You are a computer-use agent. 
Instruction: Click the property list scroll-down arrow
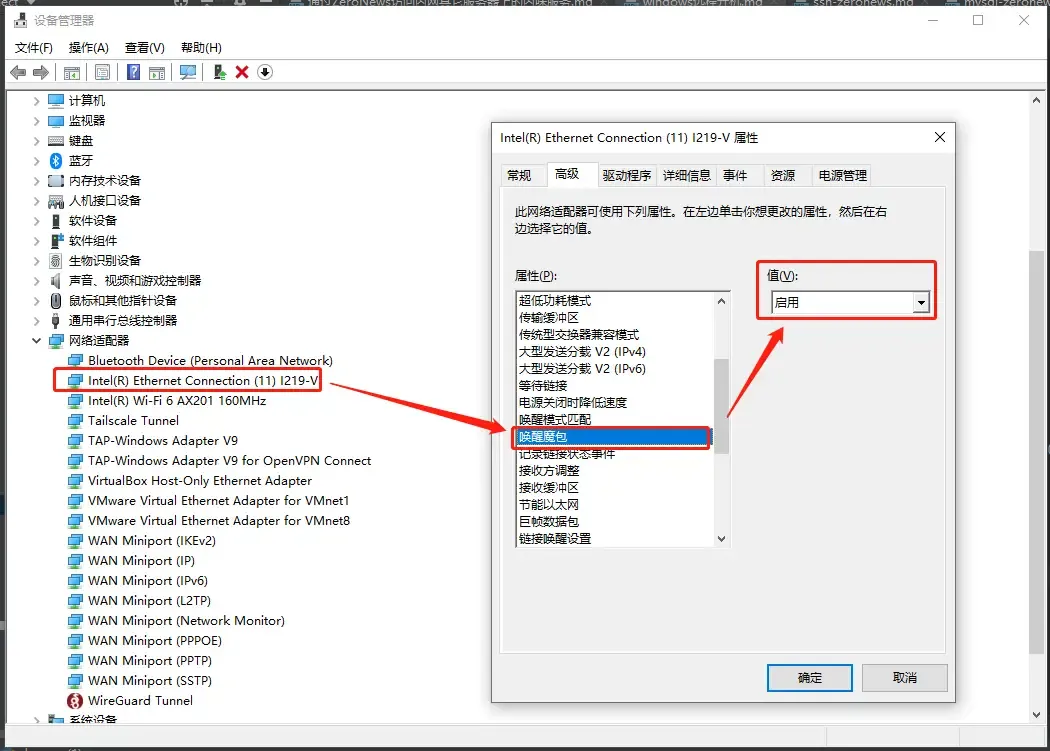721,539
